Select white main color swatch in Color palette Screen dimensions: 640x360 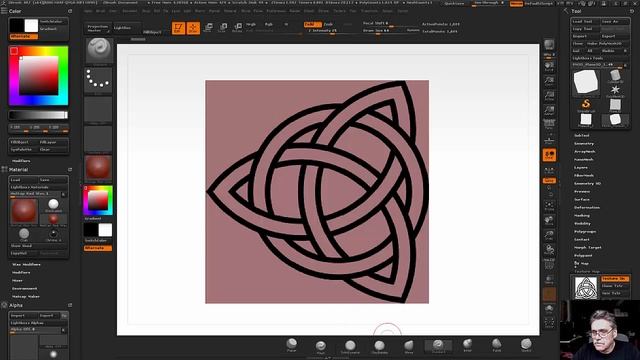(31, 26)
